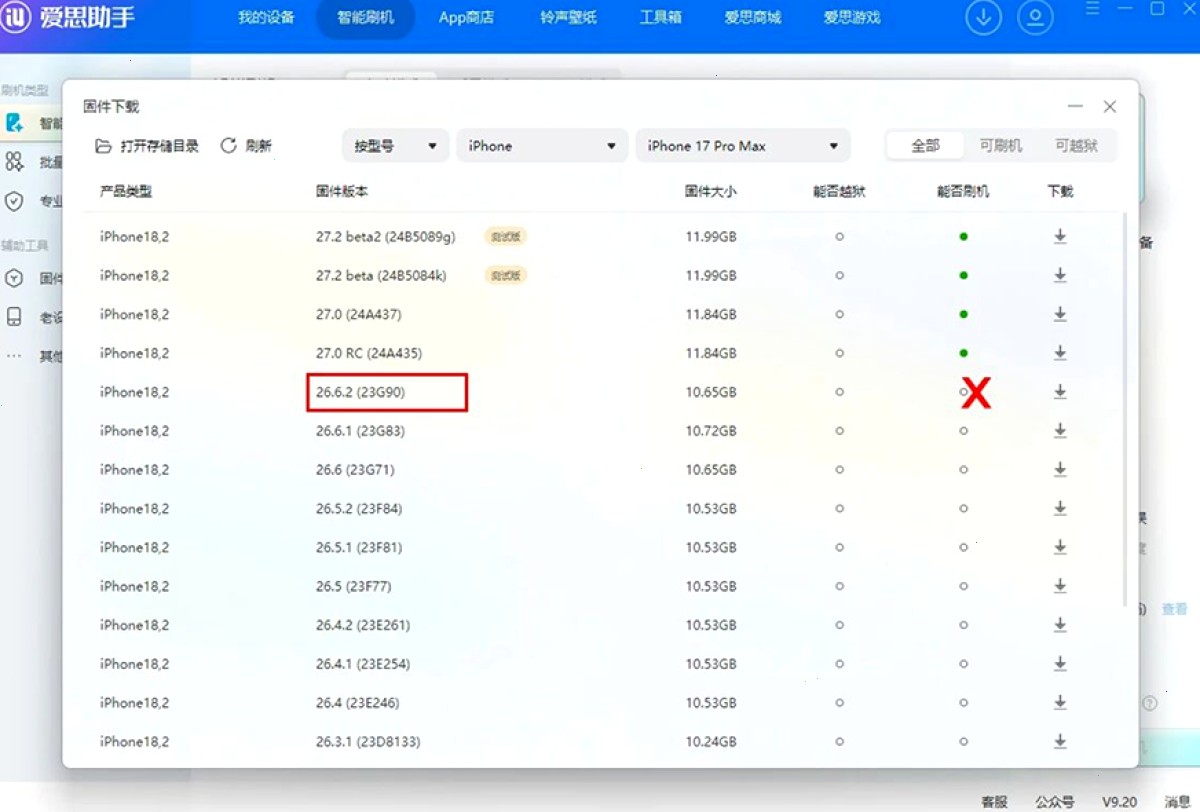Open 我的设备 tab
The width and height of the screenshot is (1200, 812).
(x=265, y=18)
